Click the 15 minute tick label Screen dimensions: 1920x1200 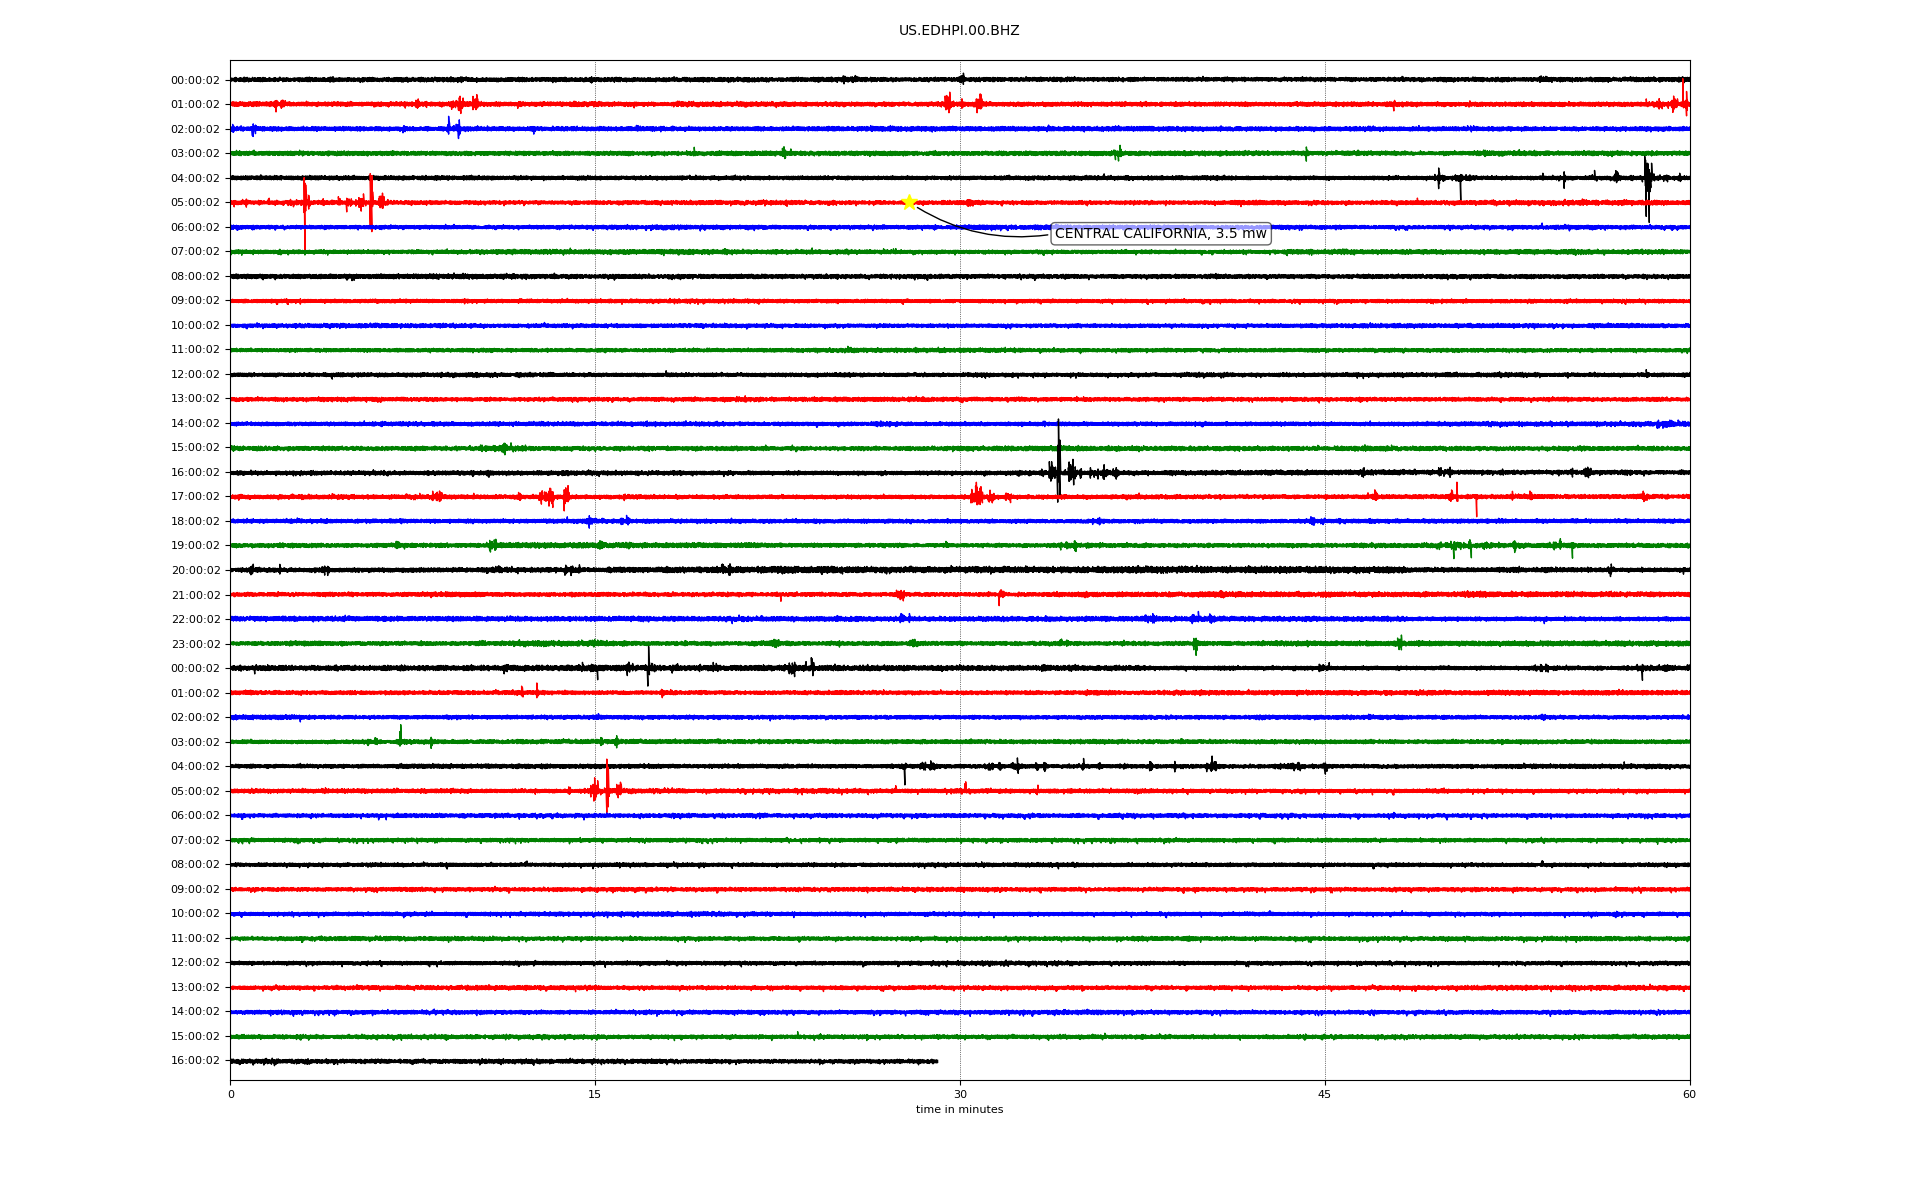[x=595, y=1094]
